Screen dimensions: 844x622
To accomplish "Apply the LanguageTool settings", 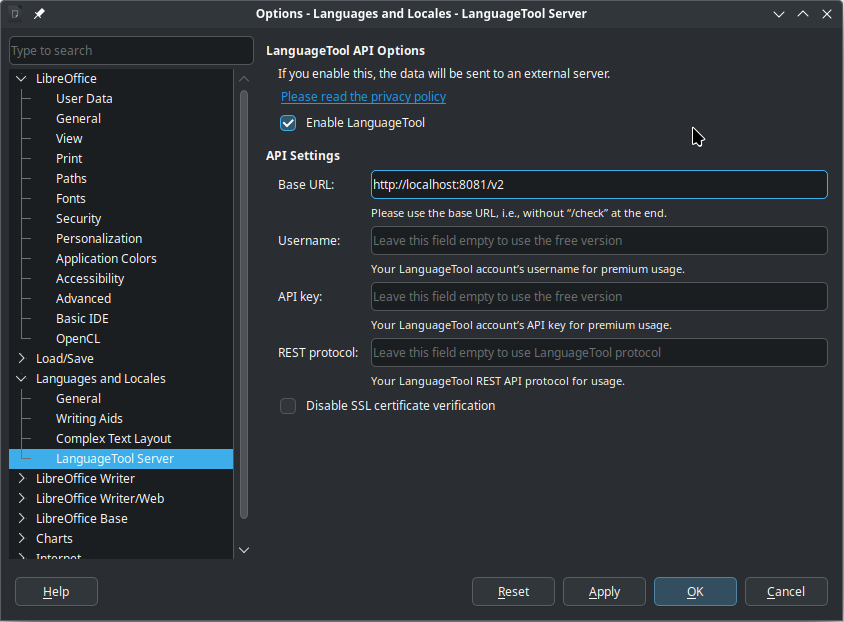I will tap(604, 591).
